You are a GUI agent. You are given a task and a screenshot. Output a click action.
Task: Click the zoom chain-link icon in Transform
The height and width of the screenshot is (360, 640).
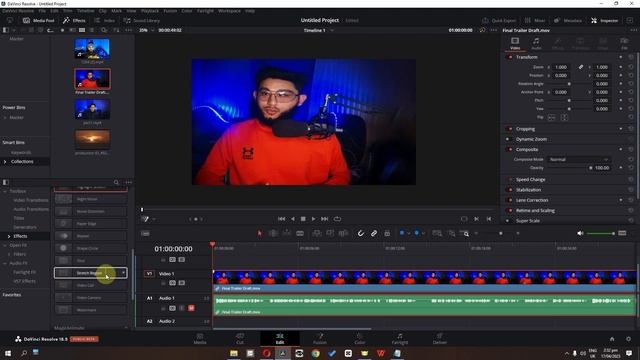(581, 67)
